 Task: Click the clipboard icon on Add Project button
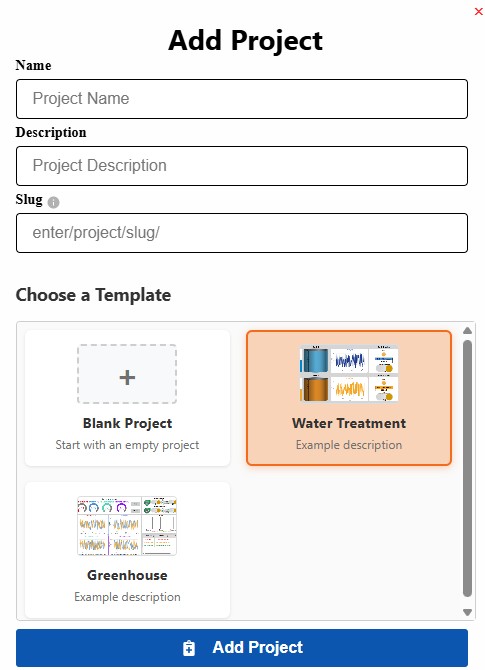[188, 648]
